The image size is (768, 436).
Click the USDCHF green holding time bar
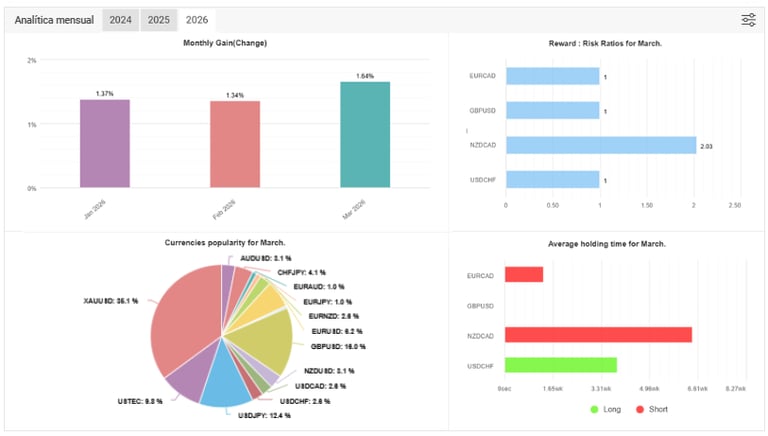[561, 365]
